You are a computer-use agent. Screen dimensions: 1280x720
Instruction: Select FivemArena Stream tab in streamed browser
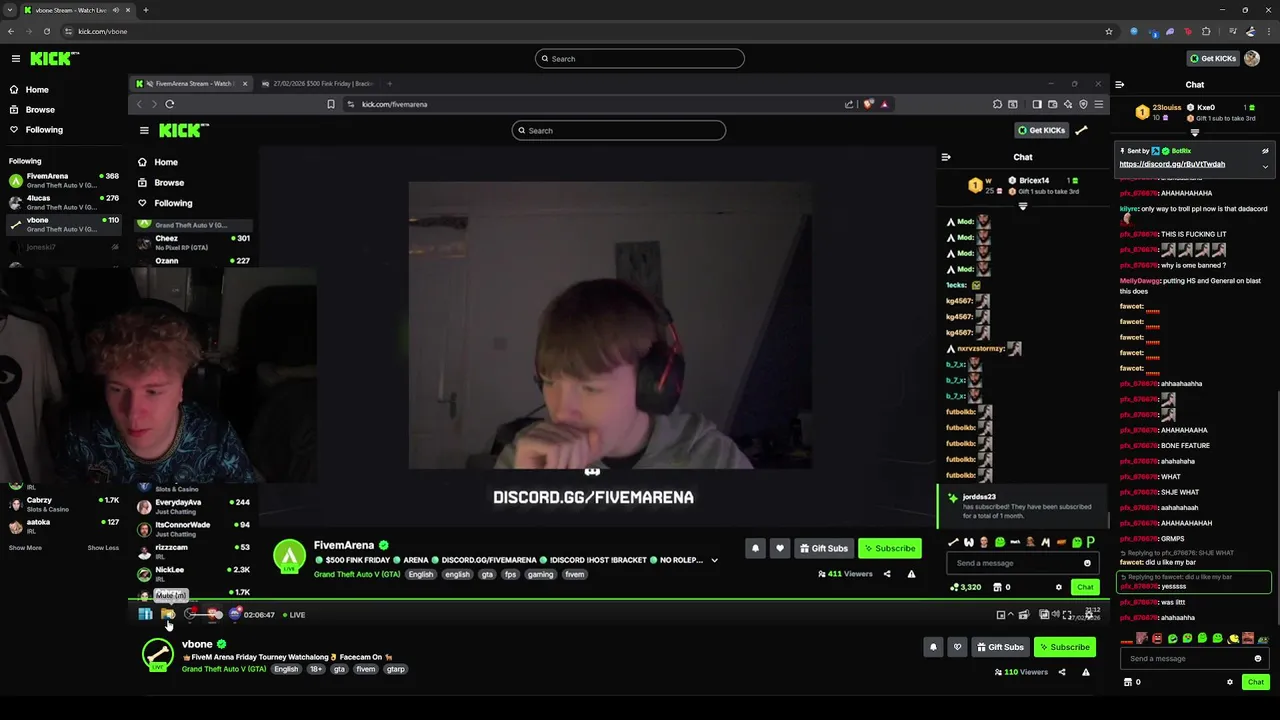pyautogui.click(x=190, y=84)
